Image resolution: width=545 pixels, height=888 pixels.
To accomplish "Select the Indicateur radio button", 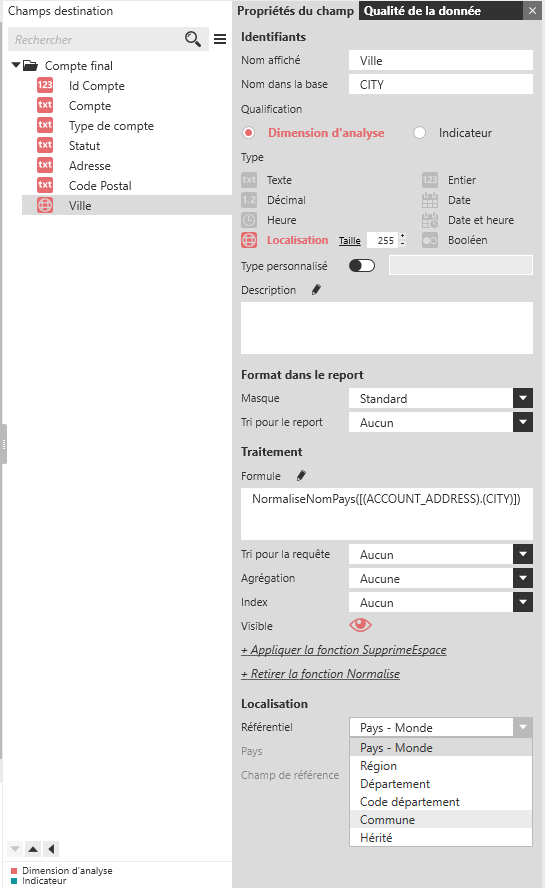I will click(x=419, y=133).
